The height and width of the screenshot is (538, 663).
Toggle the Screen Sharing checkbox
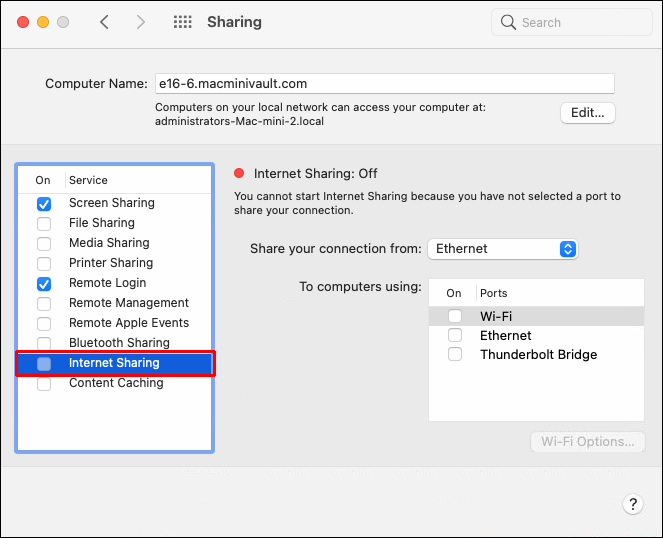coord(44,203)
